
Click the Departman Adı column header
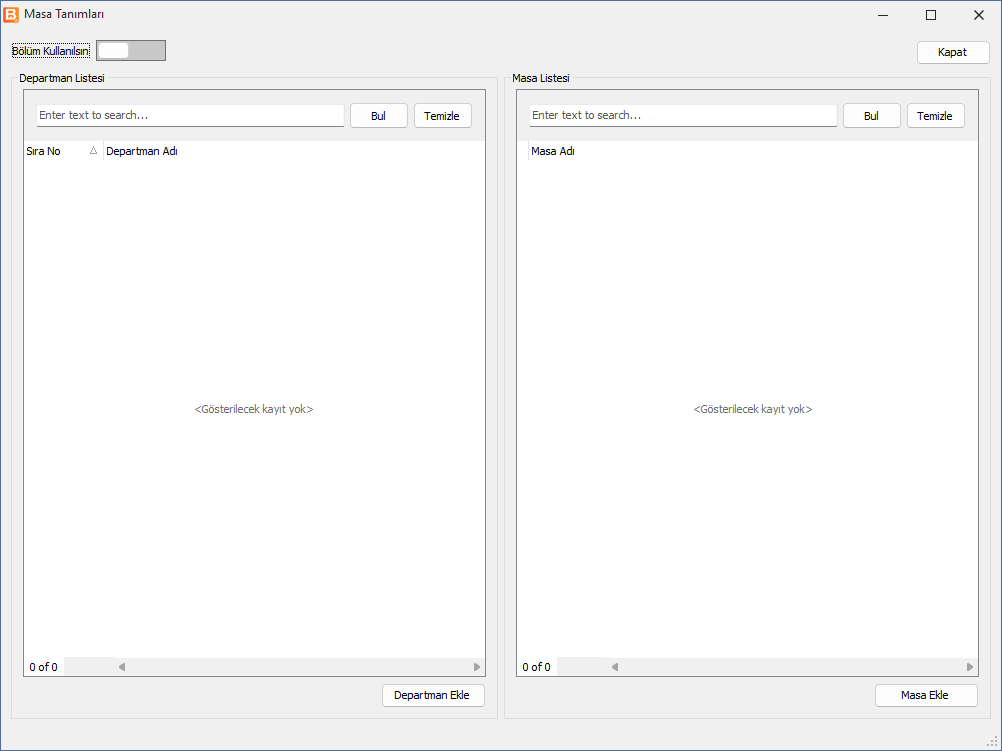[x=294, y=151]
